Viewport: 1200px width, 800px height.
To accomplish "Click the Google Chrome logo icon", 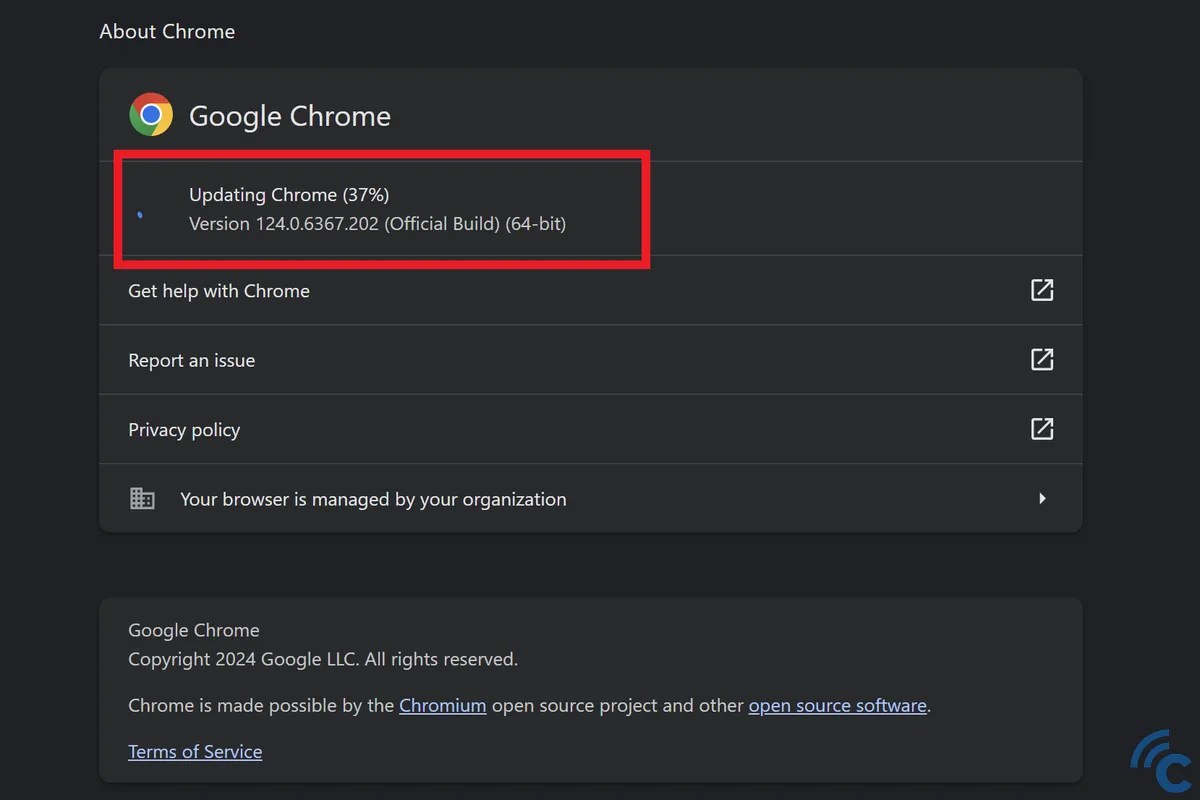I will (151, 115).
